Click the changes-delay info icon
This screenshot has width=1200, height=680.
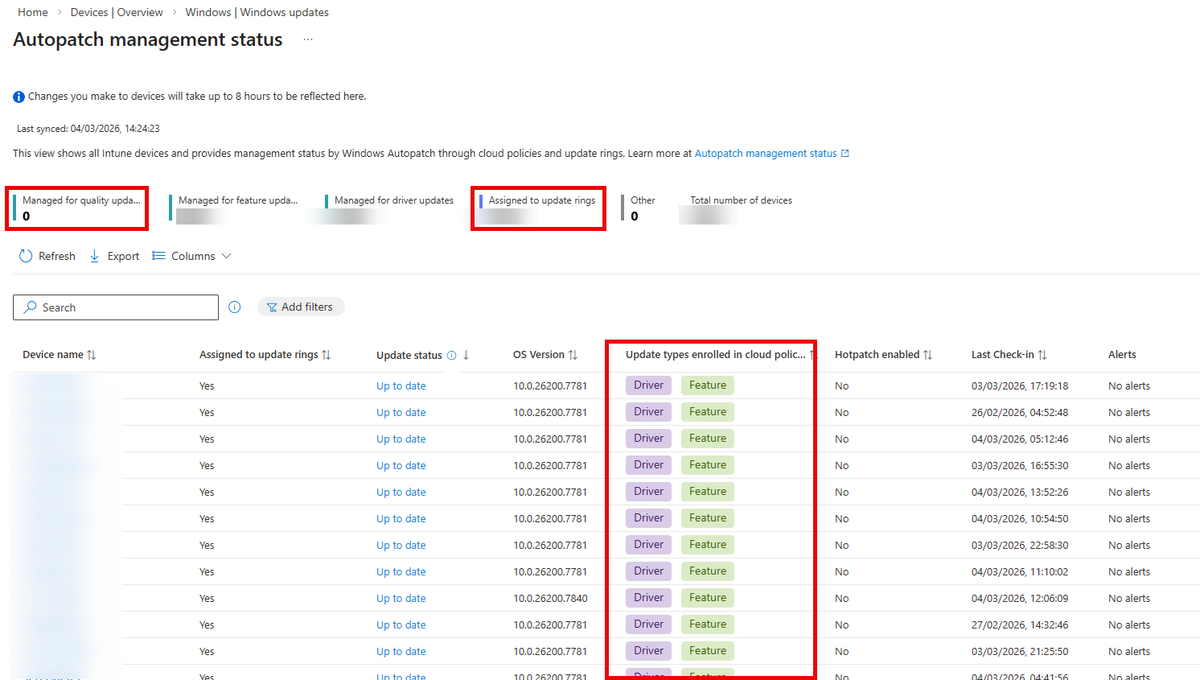pos(19,97)
